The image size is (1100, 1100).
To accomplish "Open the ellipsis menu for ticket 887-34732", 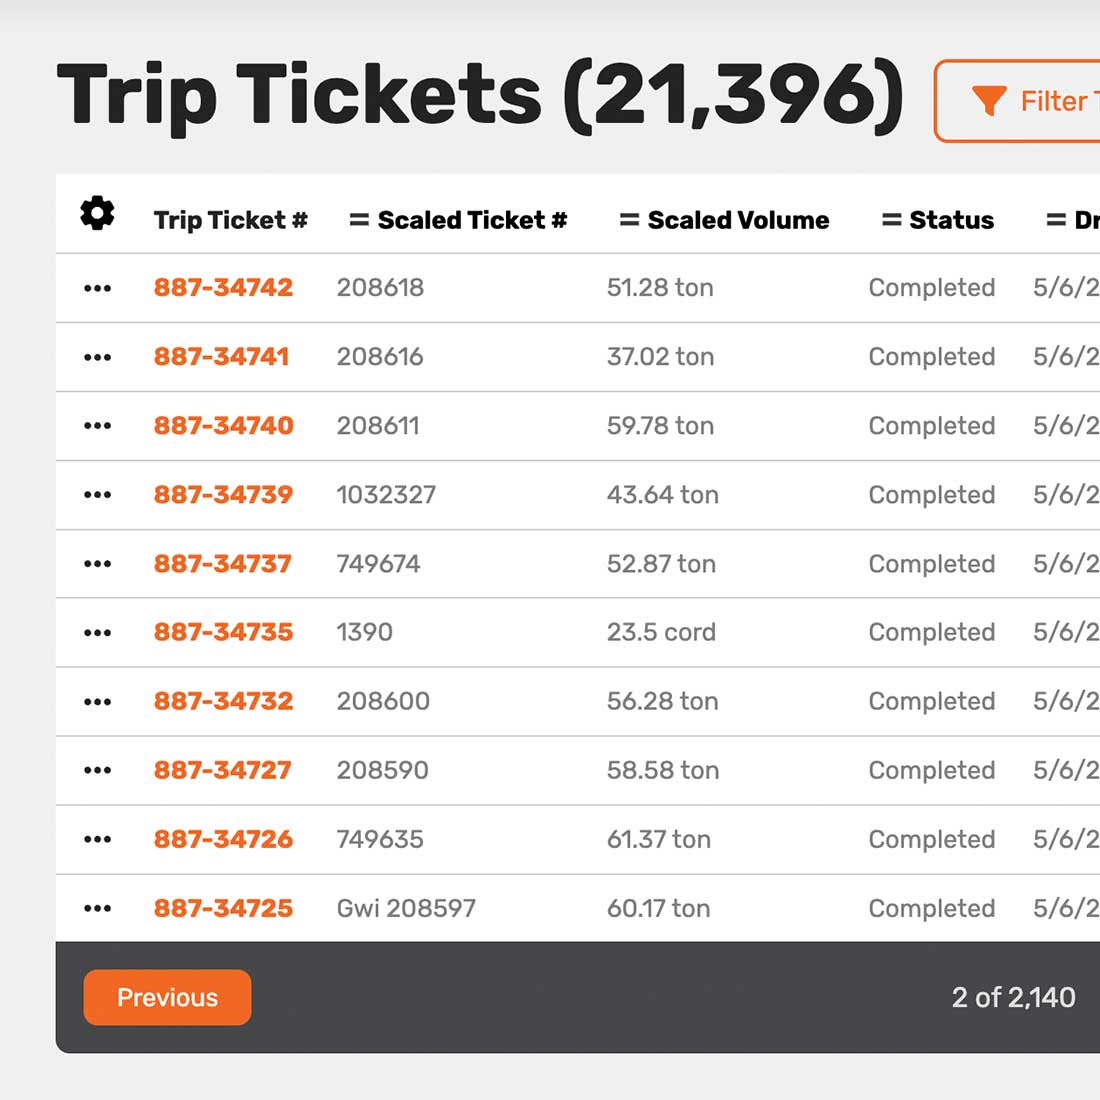I will (x=97, y=702).
